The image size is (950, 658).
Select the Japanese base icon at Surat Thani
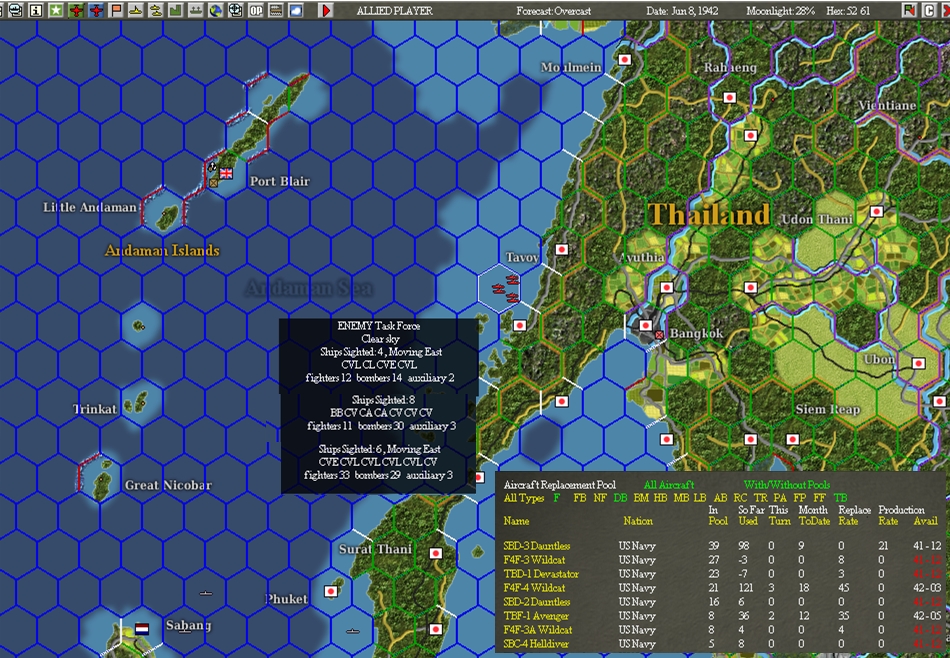tap(435, 553)
